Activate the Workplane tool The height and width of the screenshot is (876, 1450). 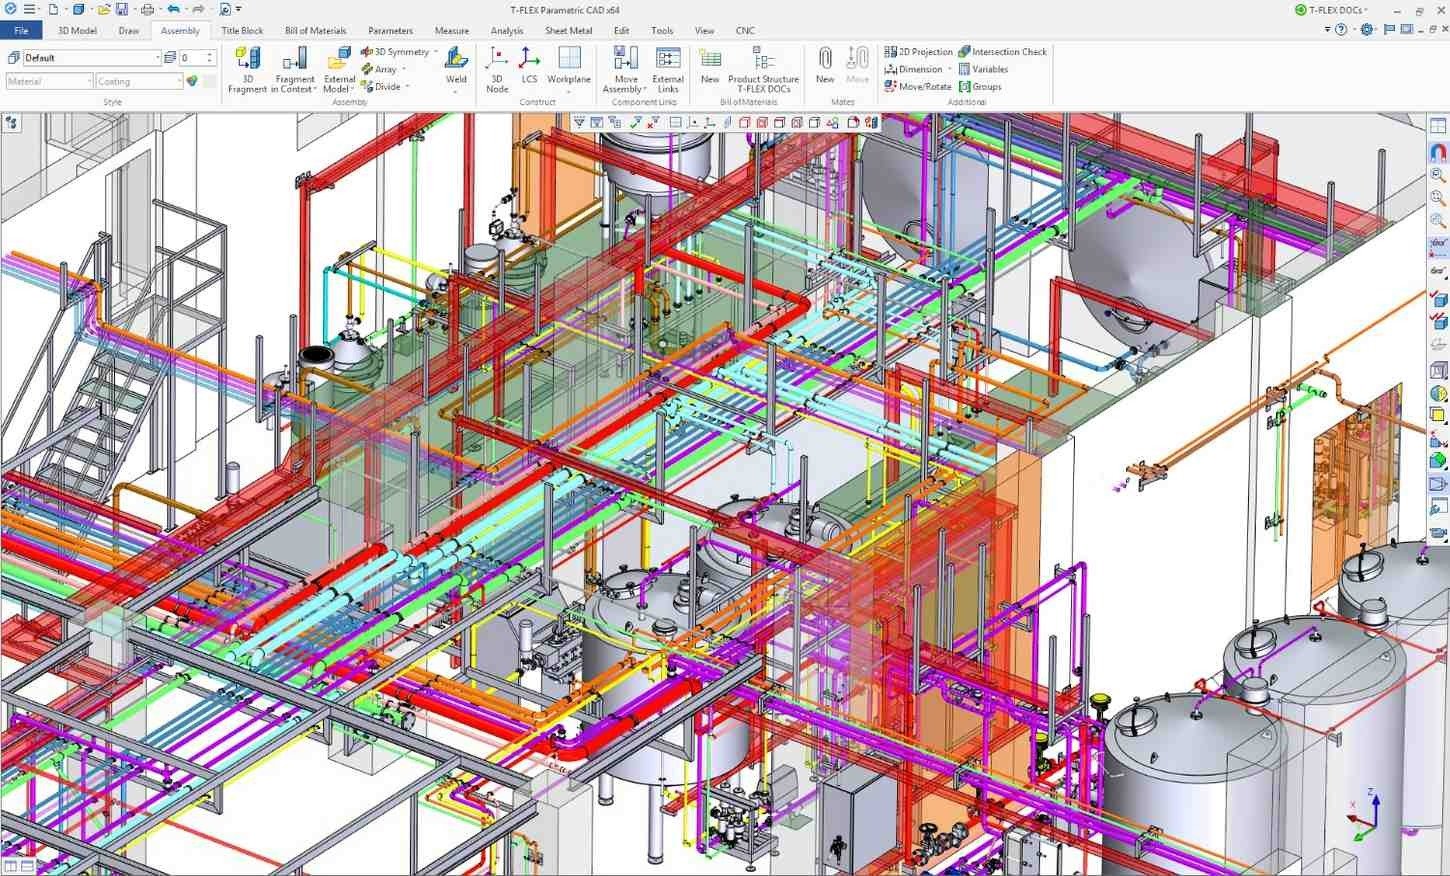(x=569, y=70)
